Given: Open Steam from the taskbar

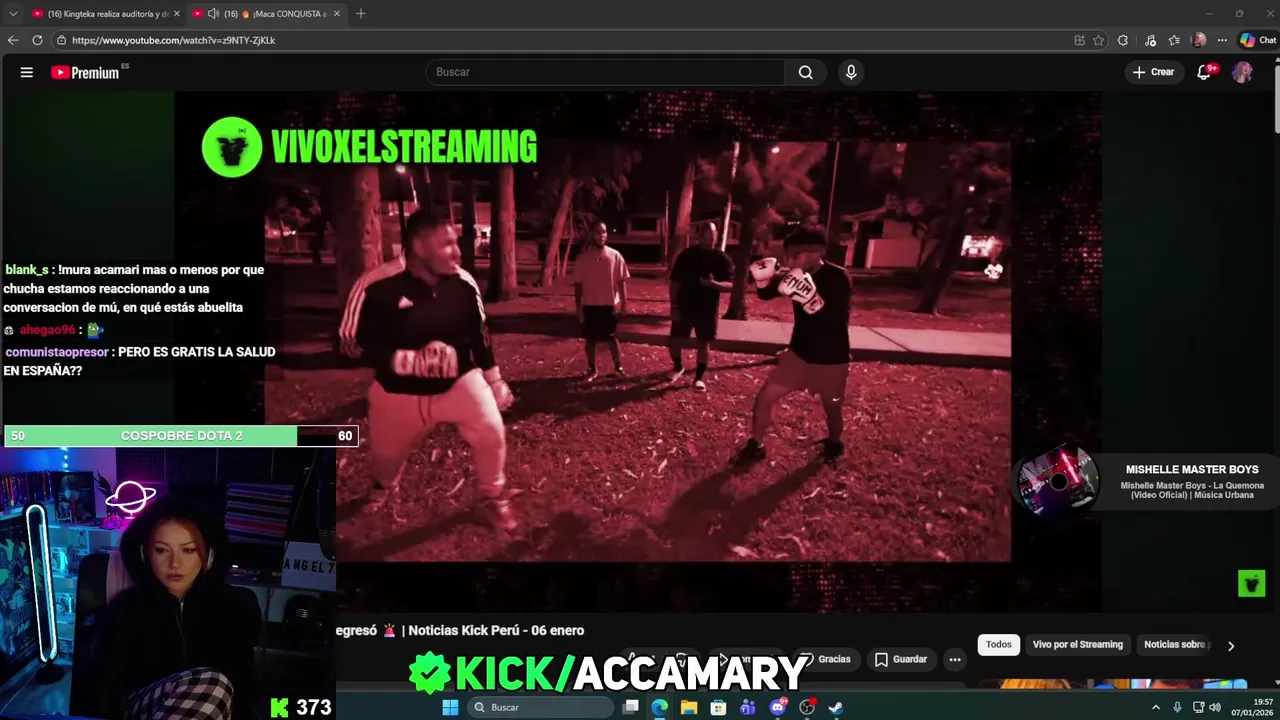Looking at the screenshot, I should [x=836, y=707].
